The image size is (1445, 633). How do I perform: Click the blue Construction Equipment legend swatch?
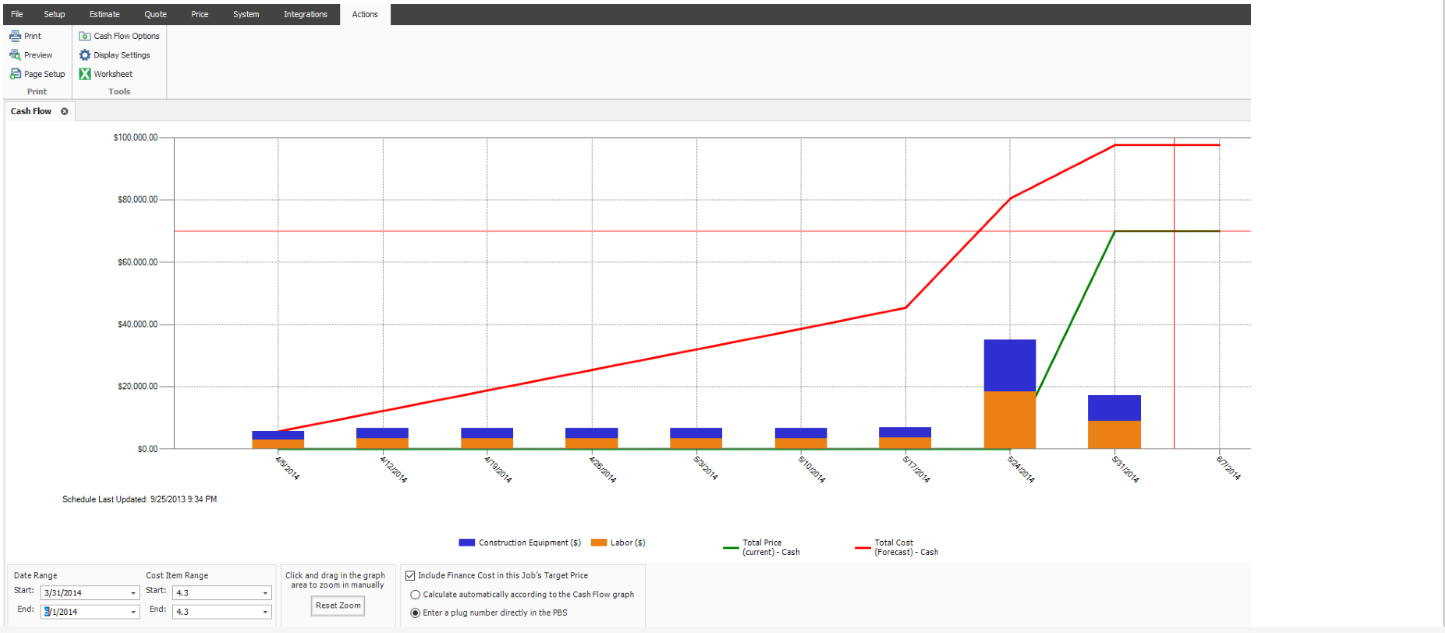pos(466,543)
